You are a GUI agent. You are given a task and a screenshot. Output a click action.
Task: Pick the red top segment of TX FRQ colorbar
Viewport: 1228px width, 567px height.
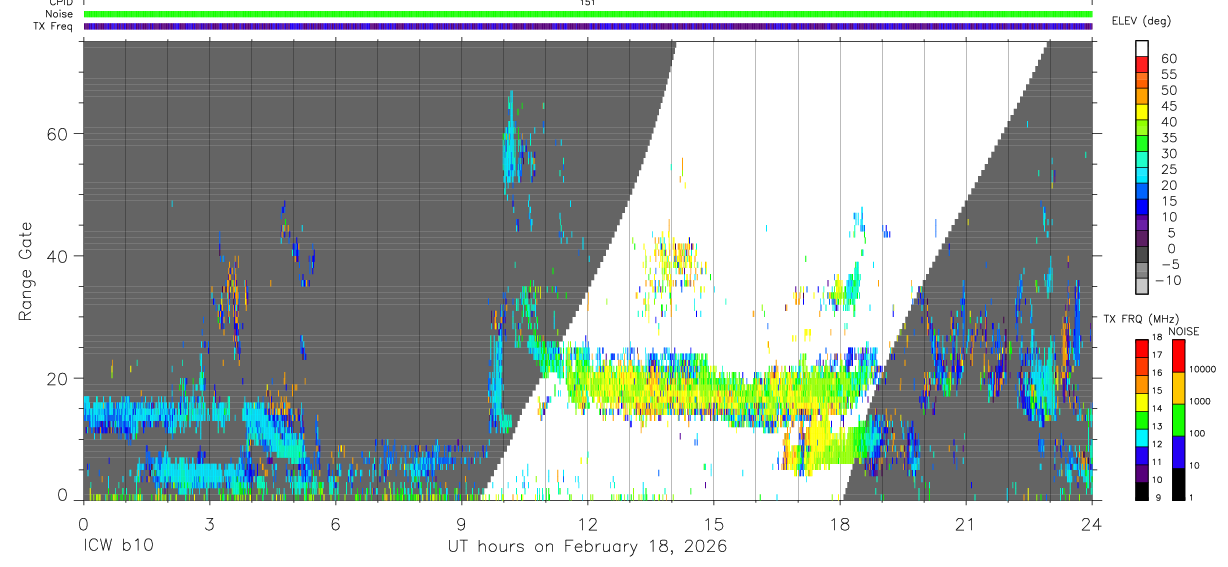(x=1141, y=349)
